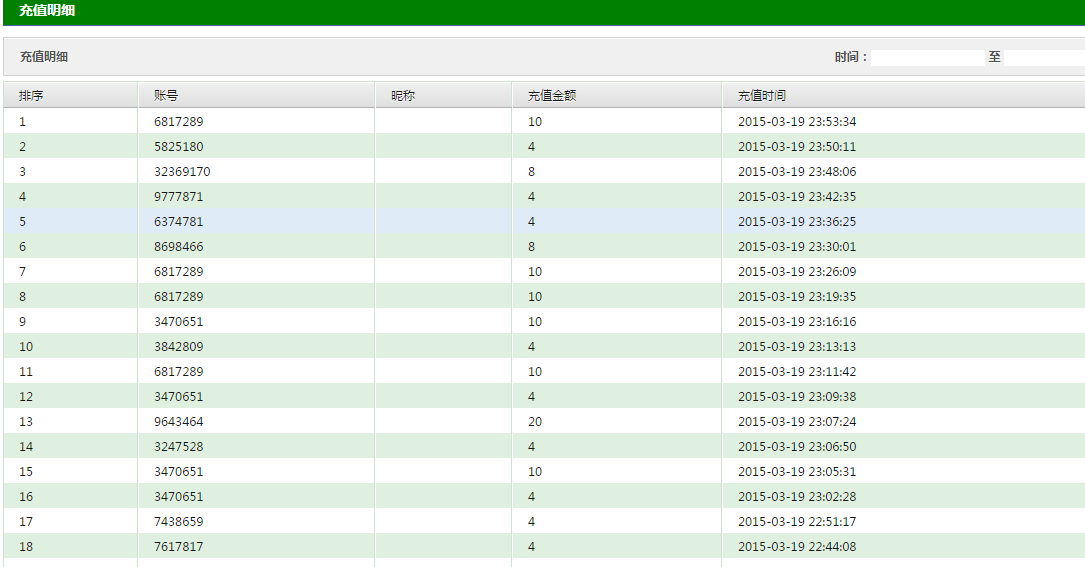Select the 时间： label

pyautogui.click(x=850, y=57)
